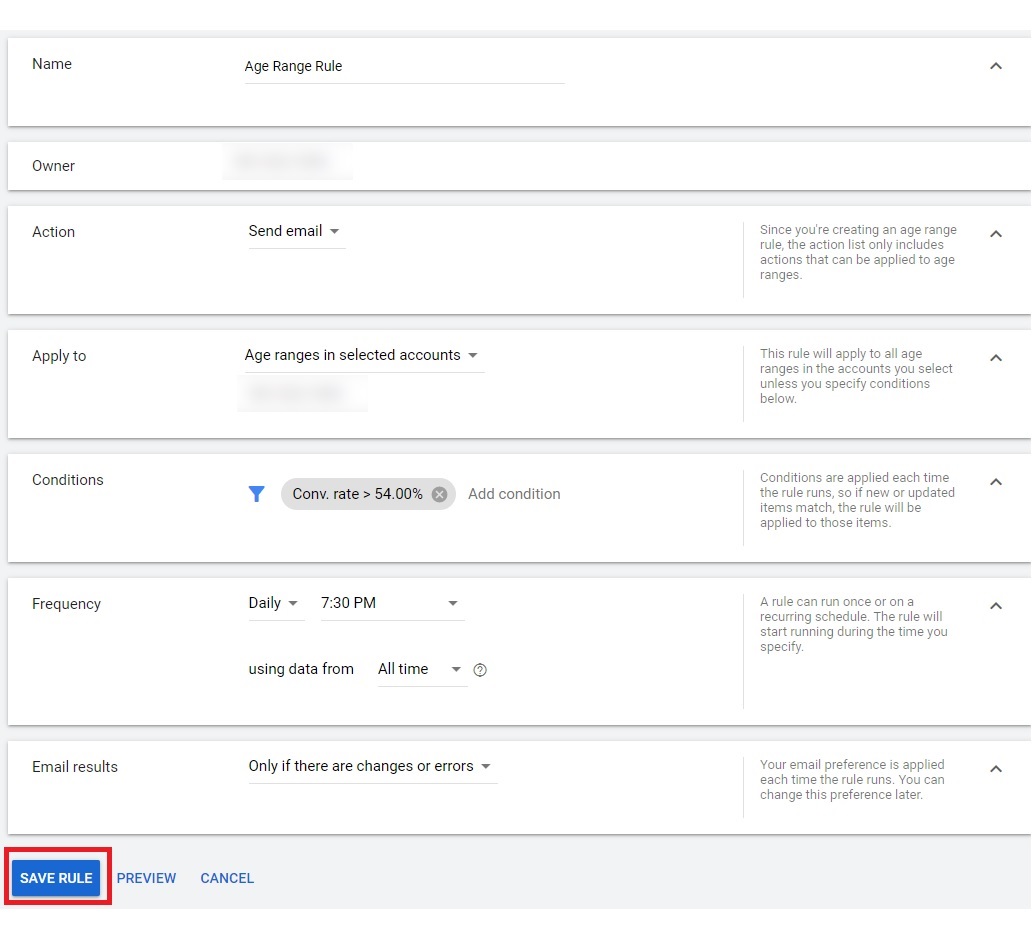Collapse the Apply to section
The image size is (1034, 940).
[996, 358]
